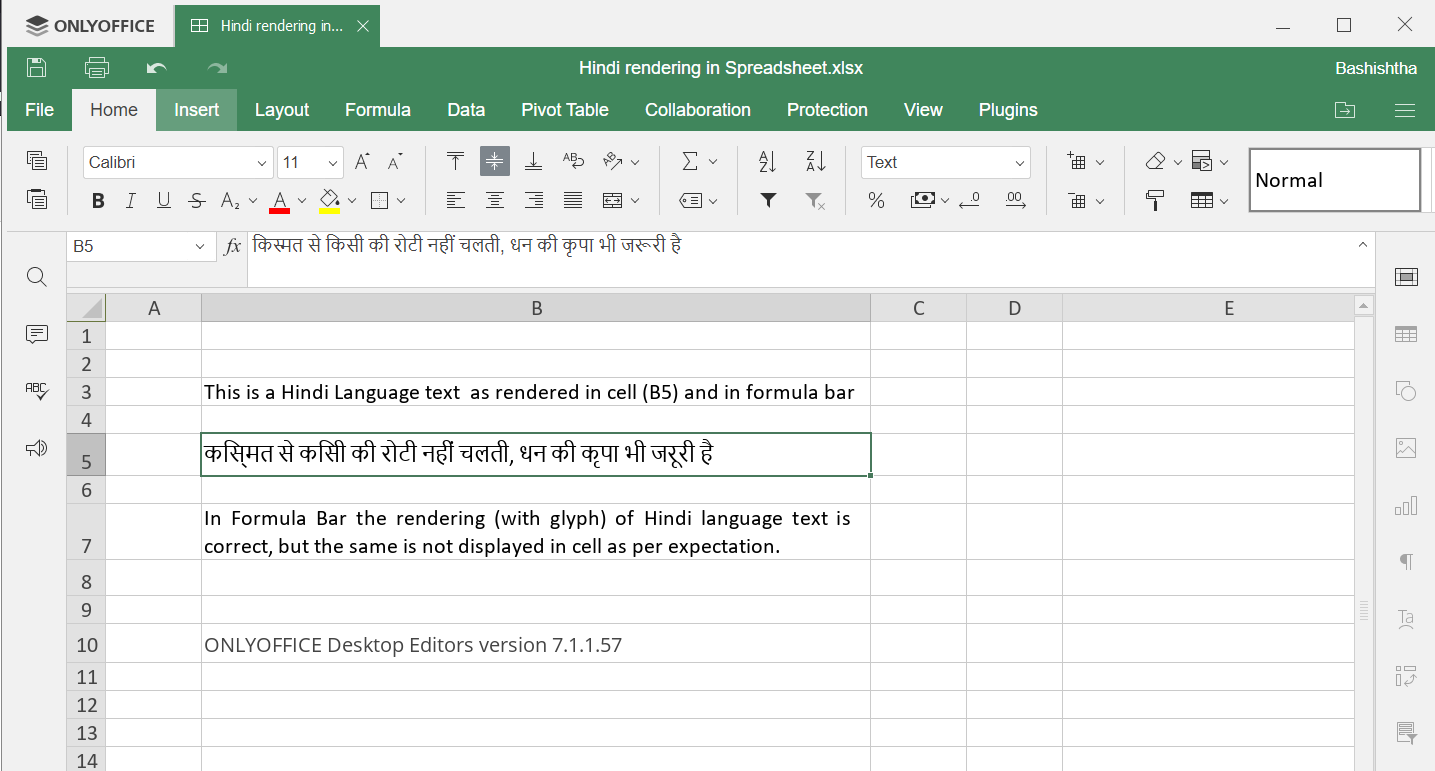The width and height of the screenshot is (1435, 771).
Task: Click the open file location icon
Action: pyautogui.click(x=1345, y=110)
